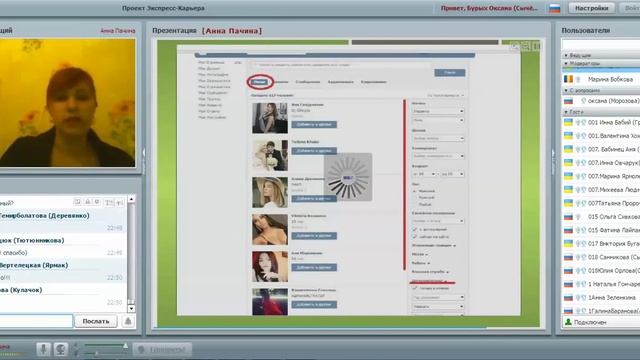Click the bell icon beside Послать
640x360 pixels.
point(128,321)
